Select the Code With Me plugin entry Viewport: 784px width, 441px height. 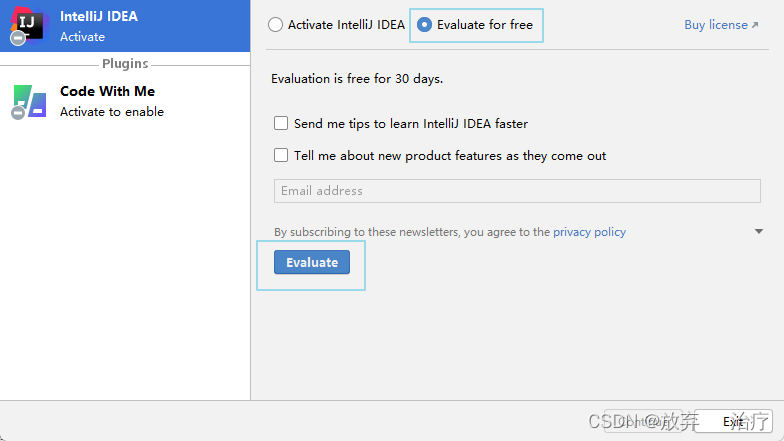click(125, 101)
